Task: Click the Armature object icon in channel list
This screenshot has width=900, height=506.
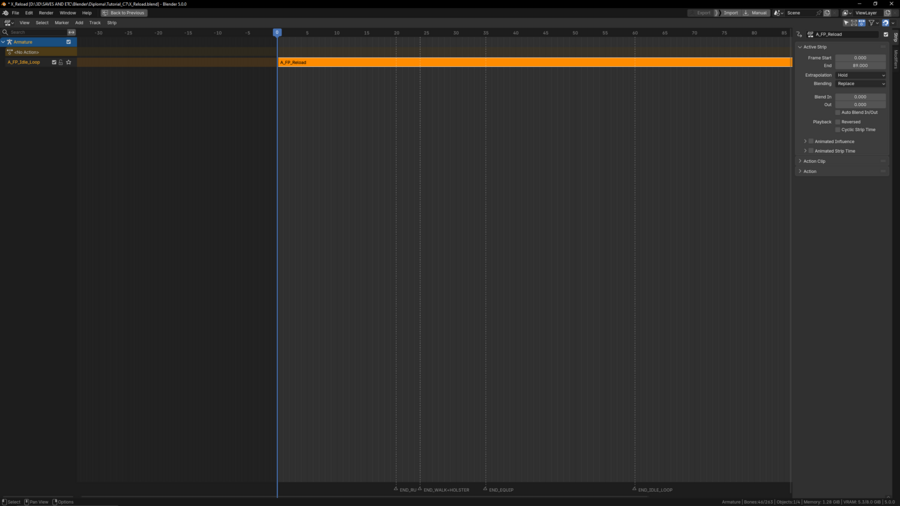Action: click(10, 42)
